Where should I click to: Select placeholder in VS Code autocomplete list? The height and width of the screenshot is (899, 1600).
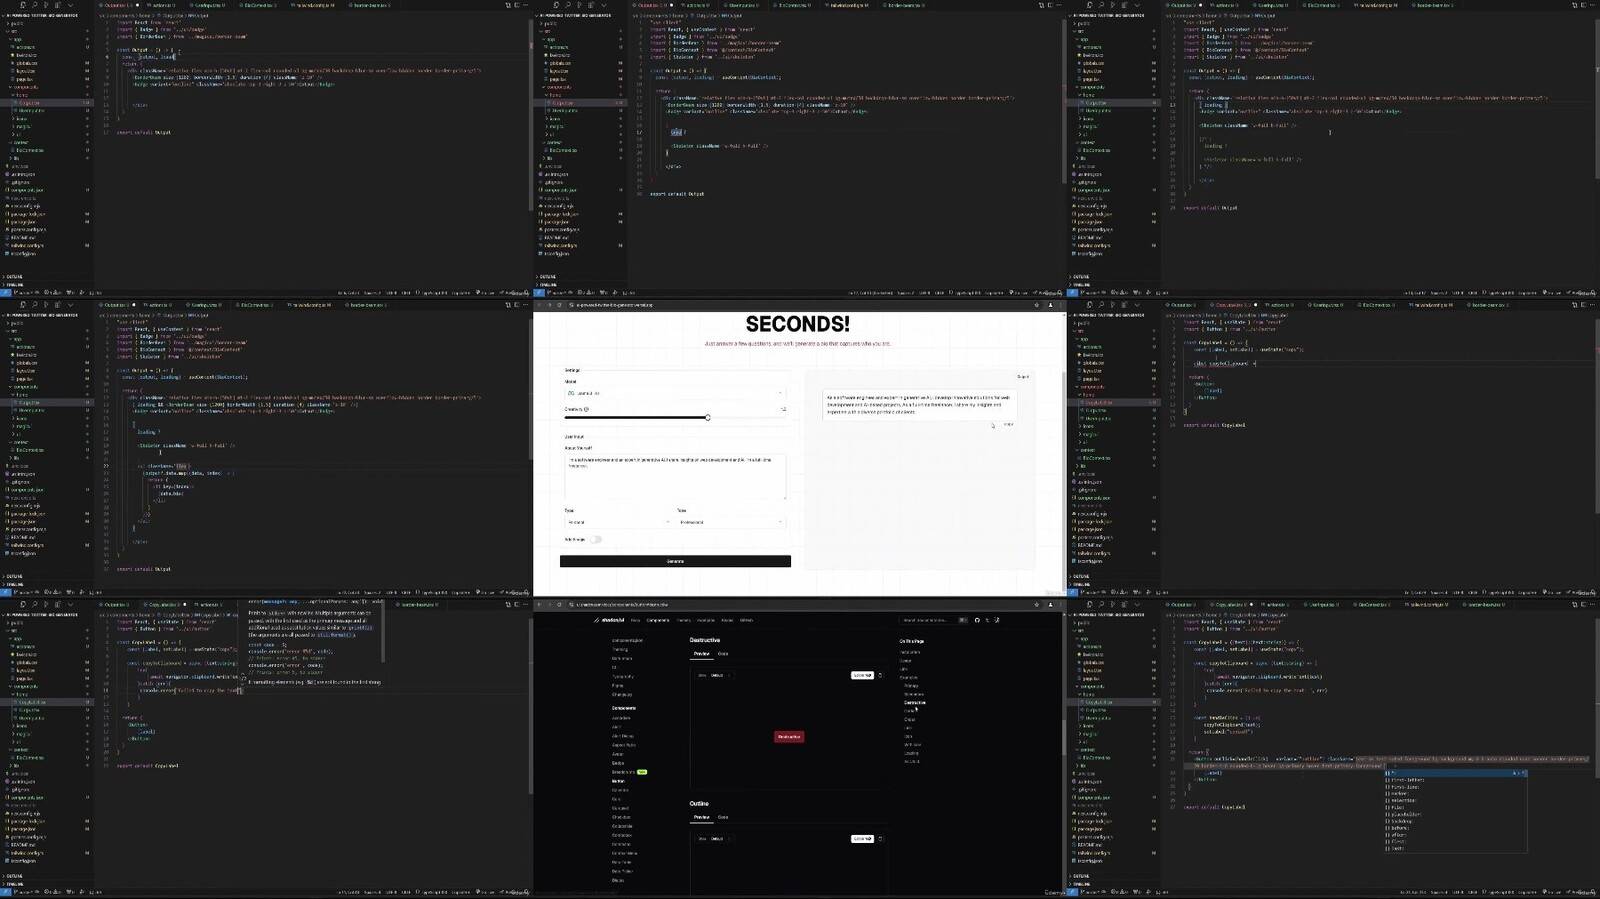(x=1456, y=814)
